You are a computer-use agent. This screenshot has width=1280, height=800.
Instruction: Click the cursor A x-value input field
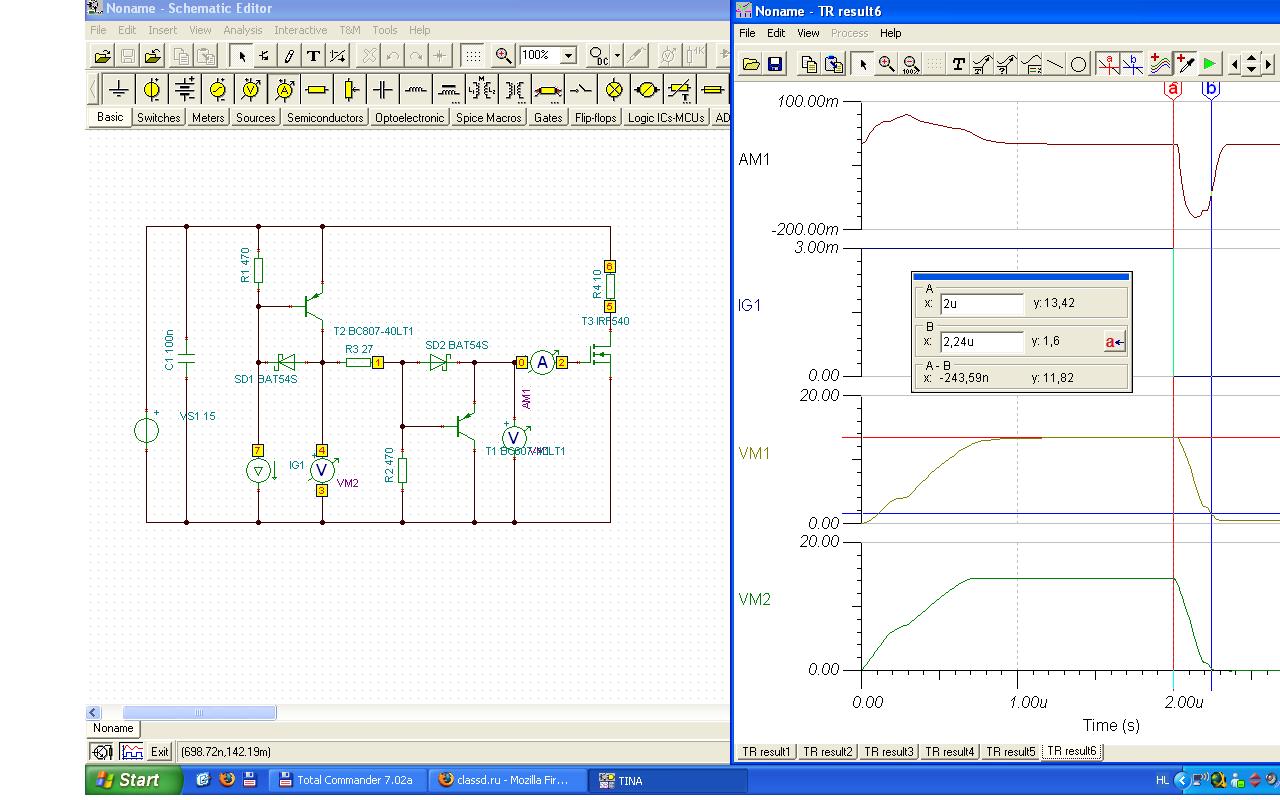click(x=982, y=304)
